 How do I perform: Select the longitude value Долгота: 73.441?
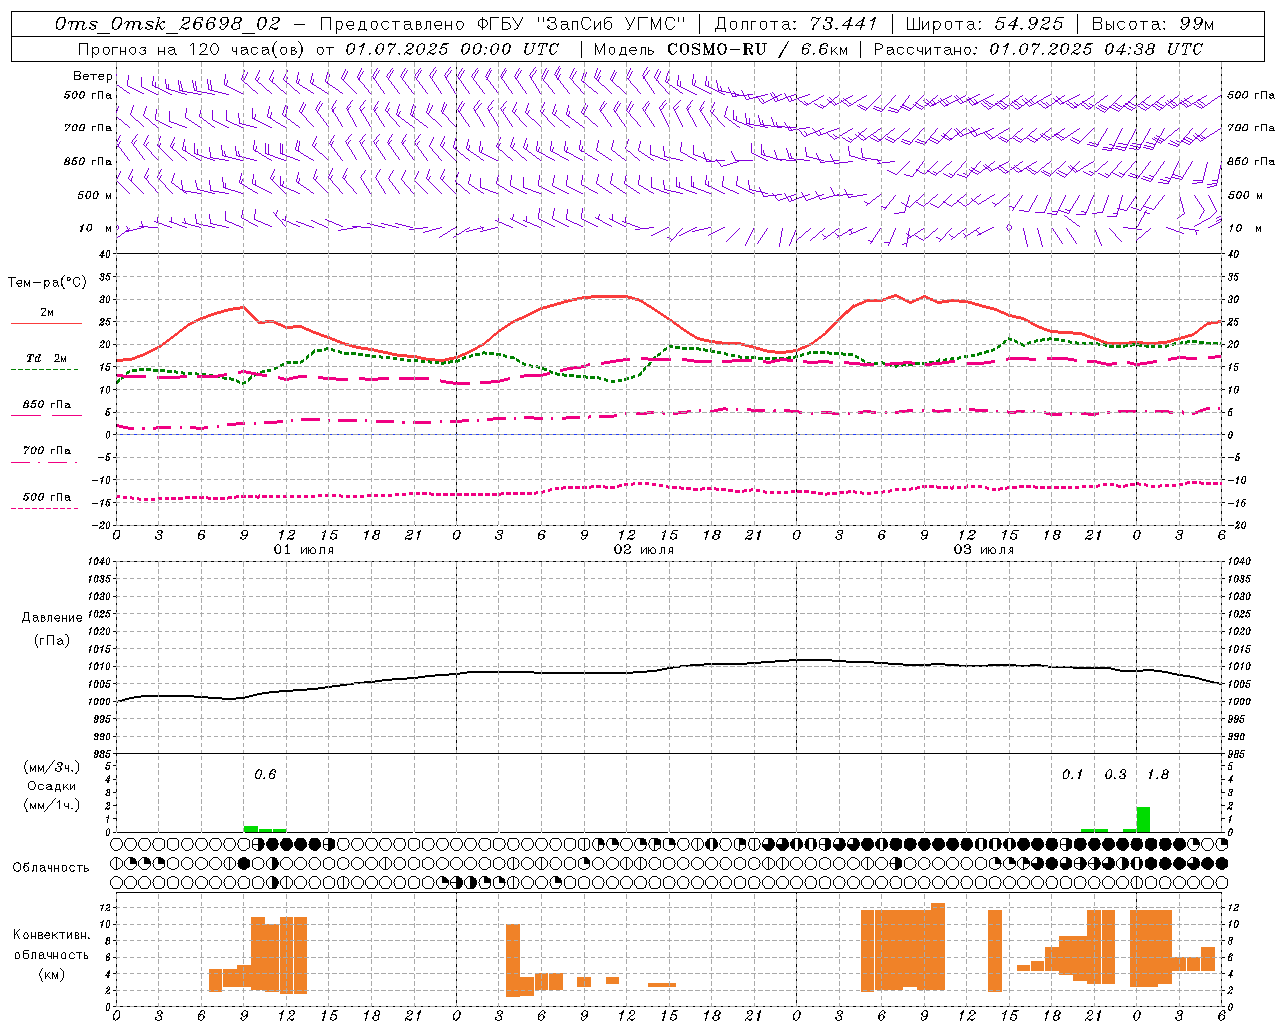pos(796,24)
